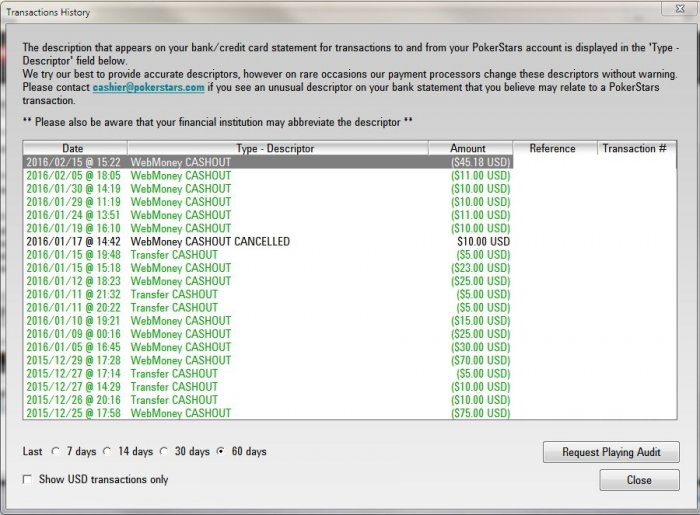
Task: Select the 2016/02/05 @ 18:05 transaction row
Action: [267, 175]
